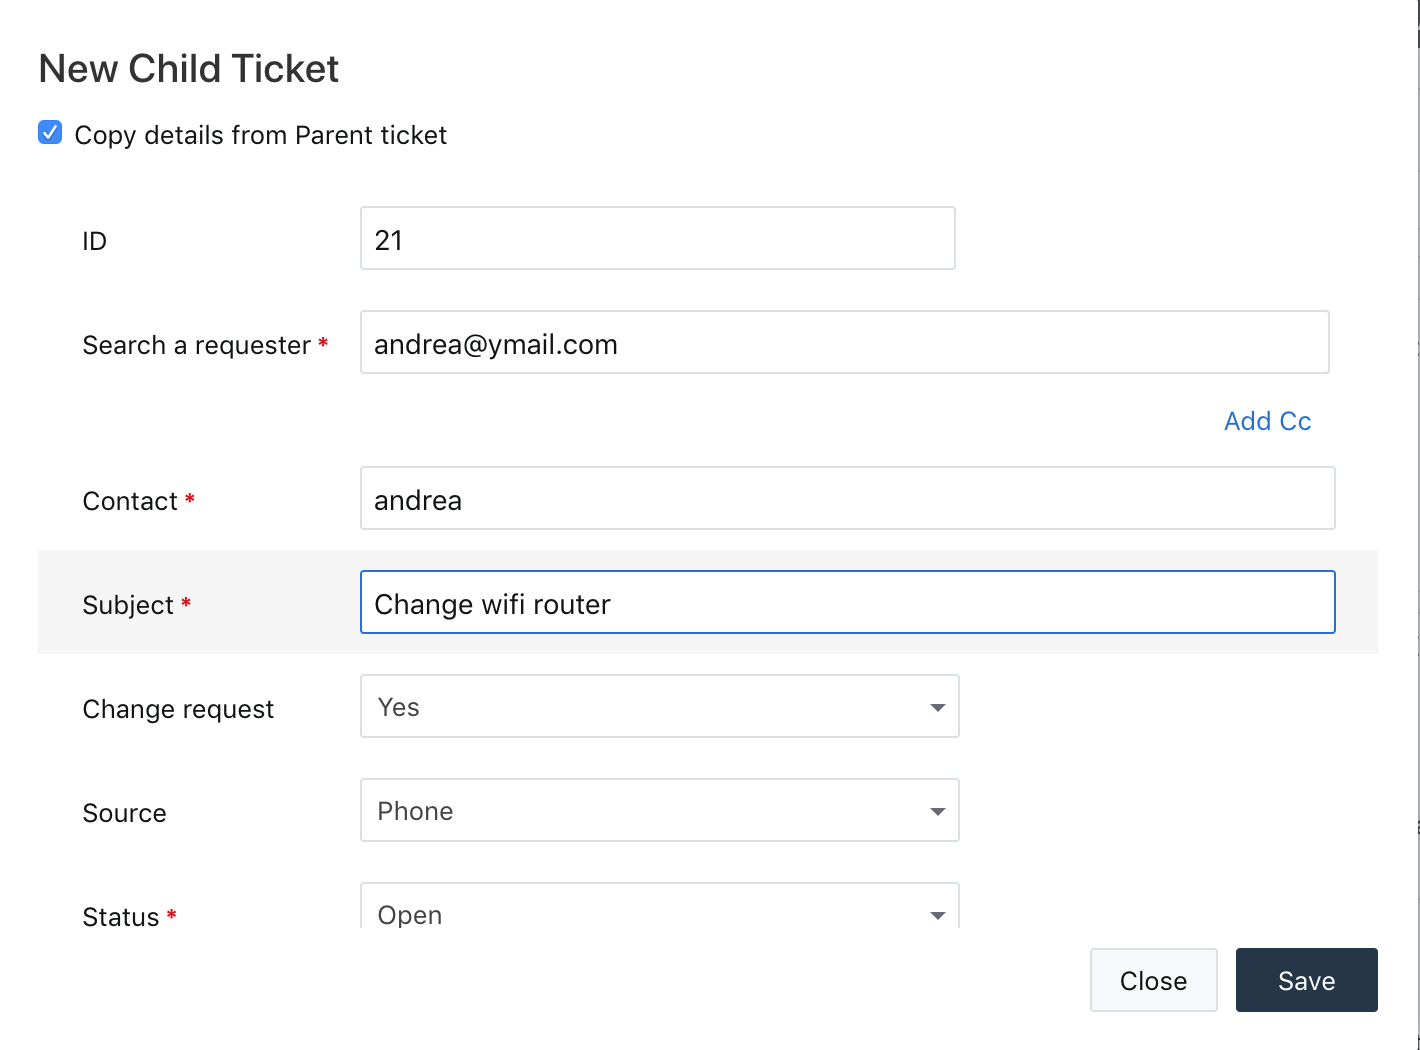The image size is (1420, 1050).
Task: Click the Add Cc link
Action: (1267, 421)
